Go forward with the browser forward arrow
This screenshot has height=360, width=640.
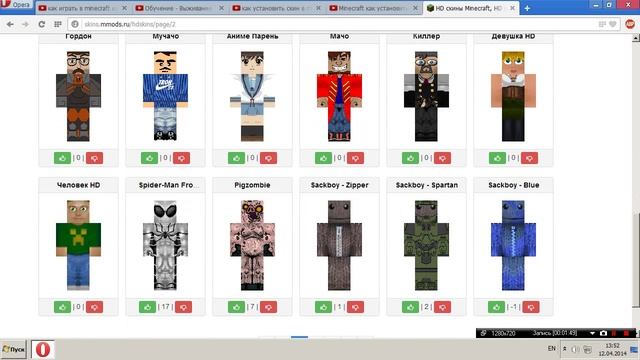click(x=25, y=24)
